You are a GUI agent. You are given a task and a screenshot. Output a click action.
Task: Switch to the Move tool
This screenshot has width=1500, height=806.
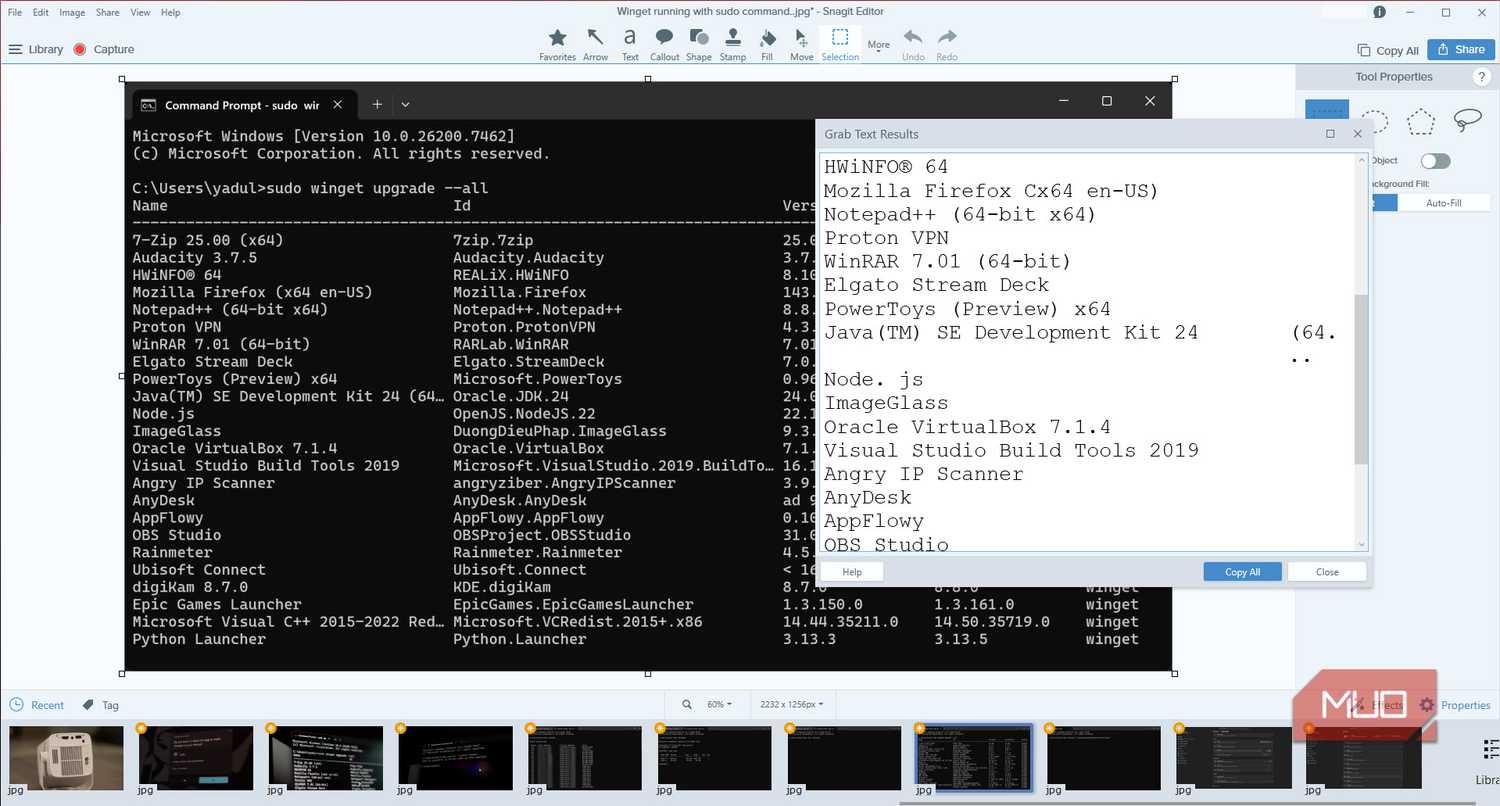tap(801, 44)
